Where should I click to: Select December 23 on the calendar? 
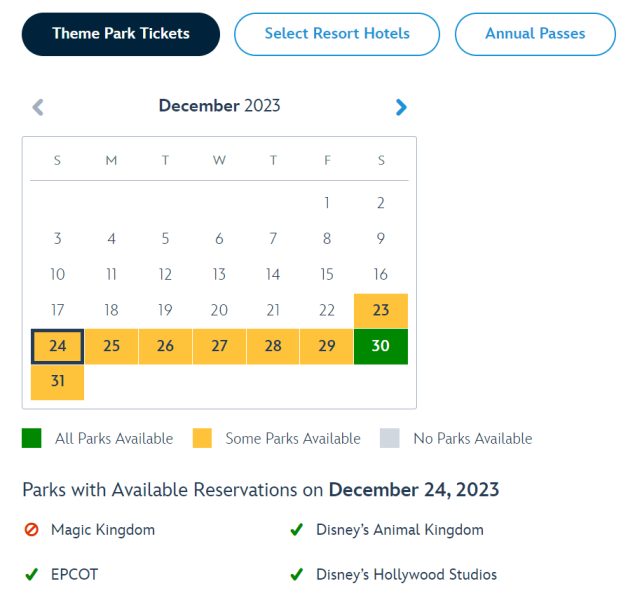tap(381, 310)
